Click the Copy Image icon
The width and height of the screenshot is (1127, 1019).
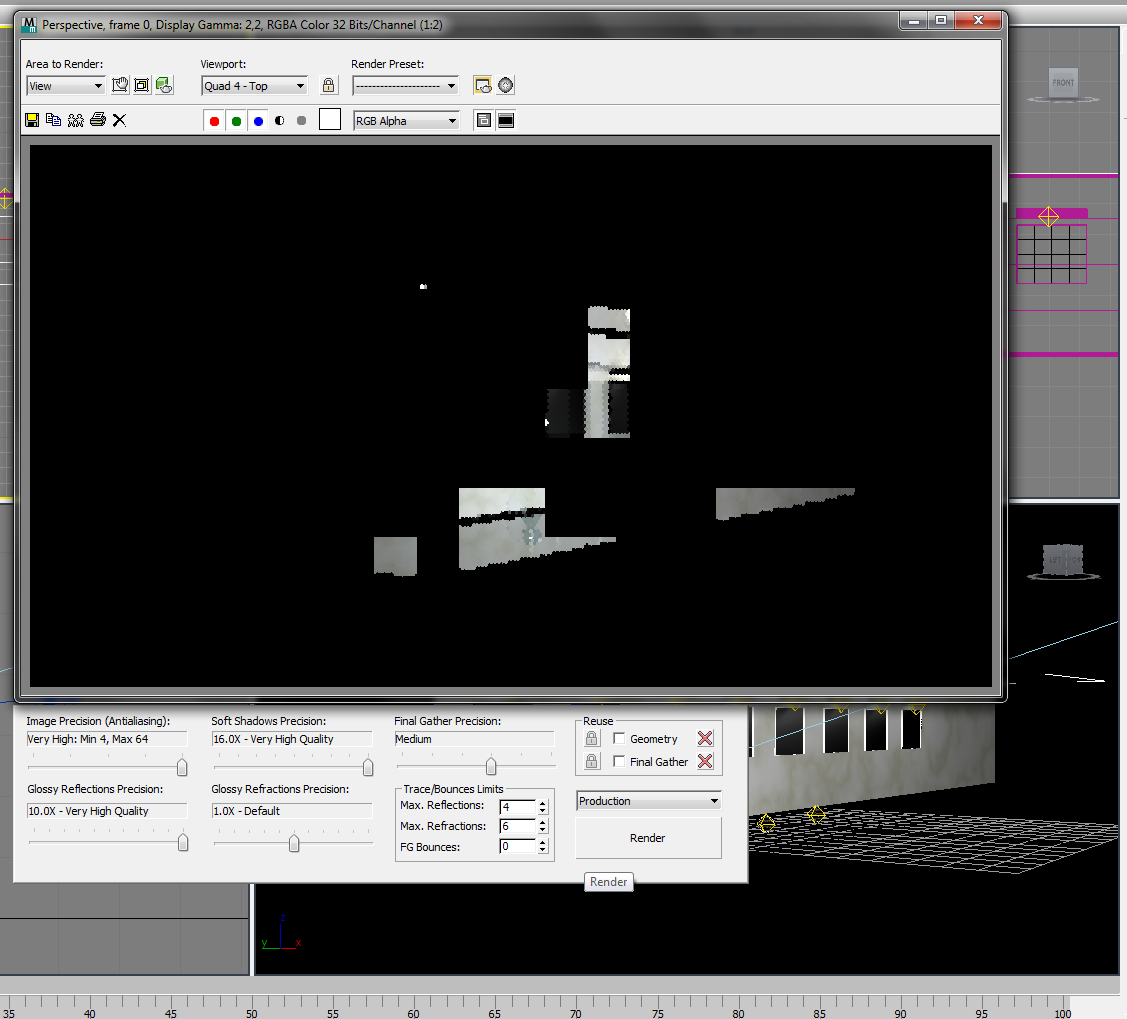[x=53, y=120]
